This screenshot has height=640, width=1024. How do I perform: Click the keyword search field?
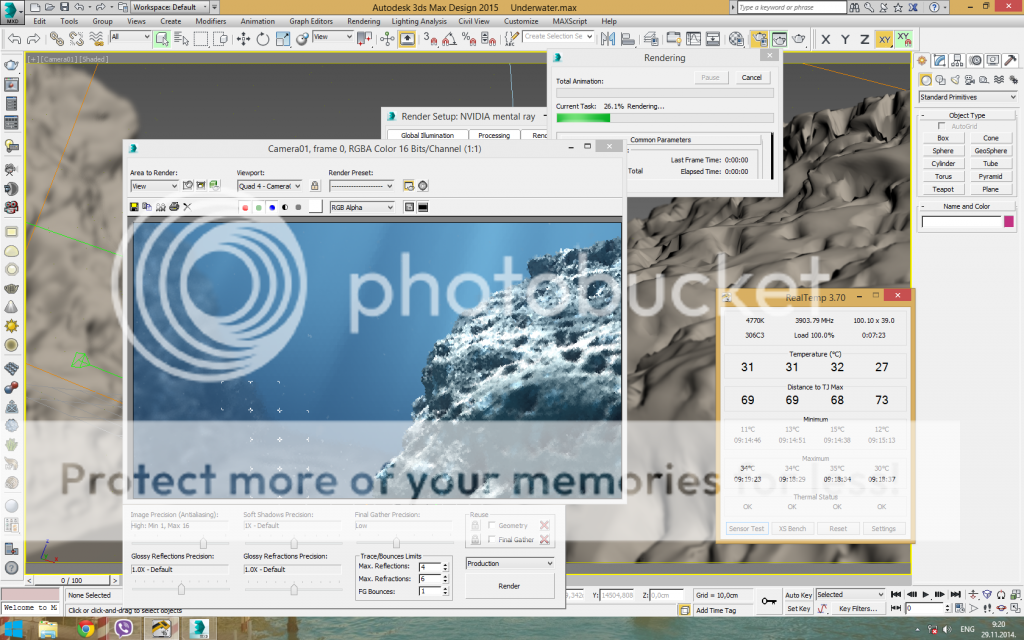click(x=792, y=7)
